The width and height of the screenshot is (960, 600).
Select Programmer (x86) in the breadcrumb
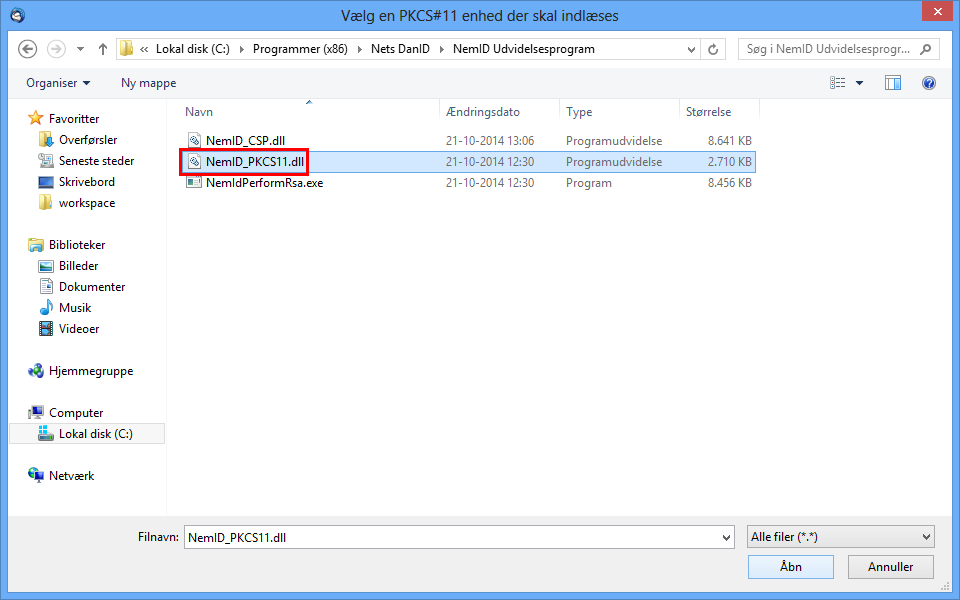(x=300, y=49)
